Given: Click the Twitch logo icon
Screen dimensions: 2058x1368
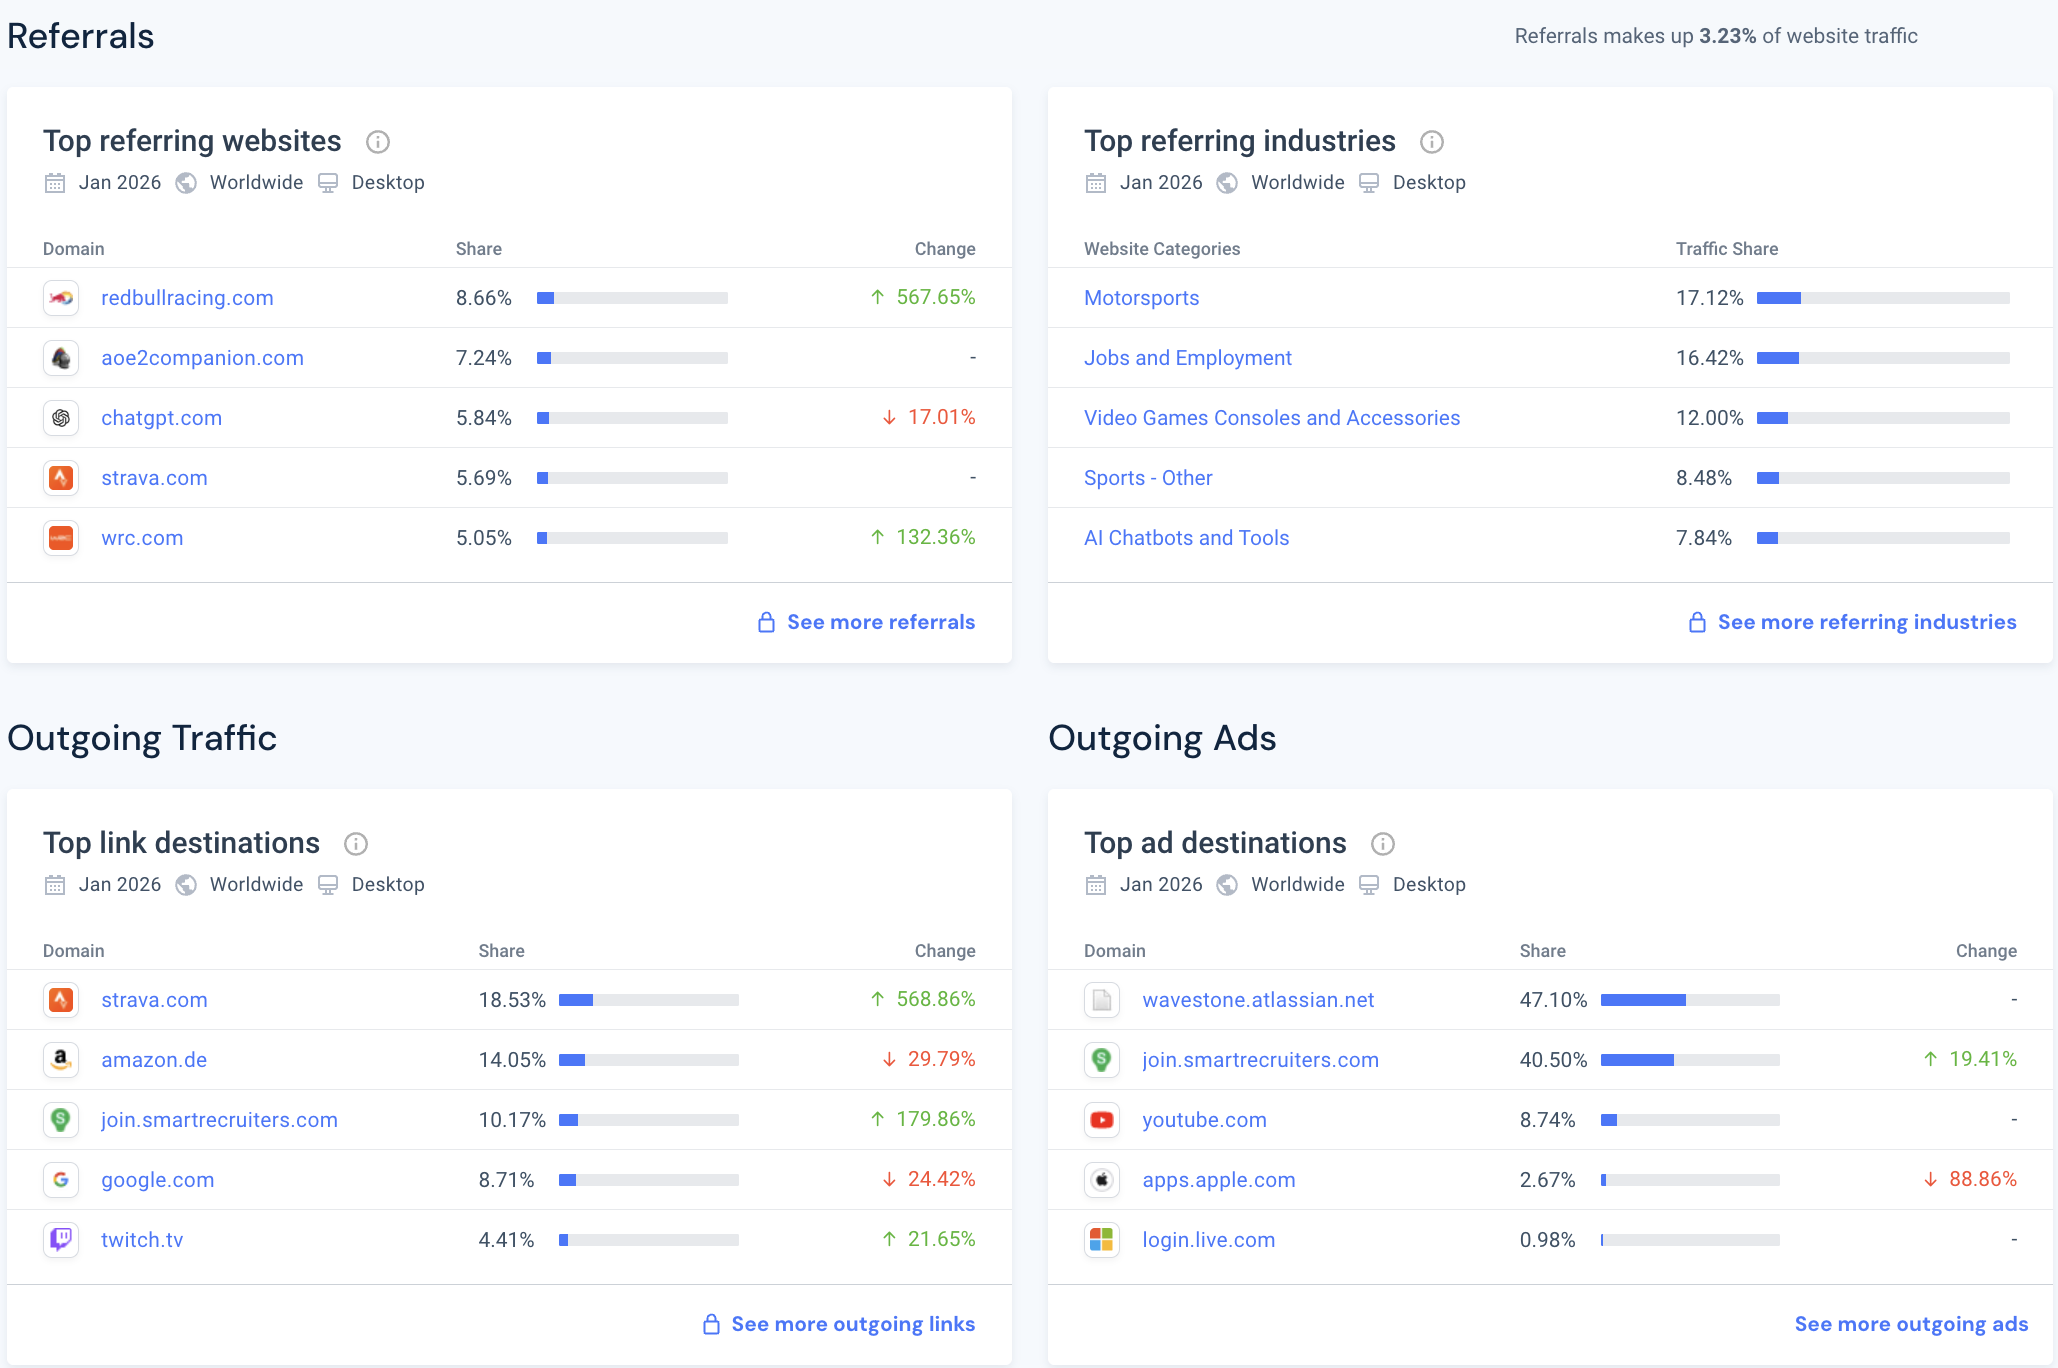Looking at the screenshot, I should point(61,1240).
